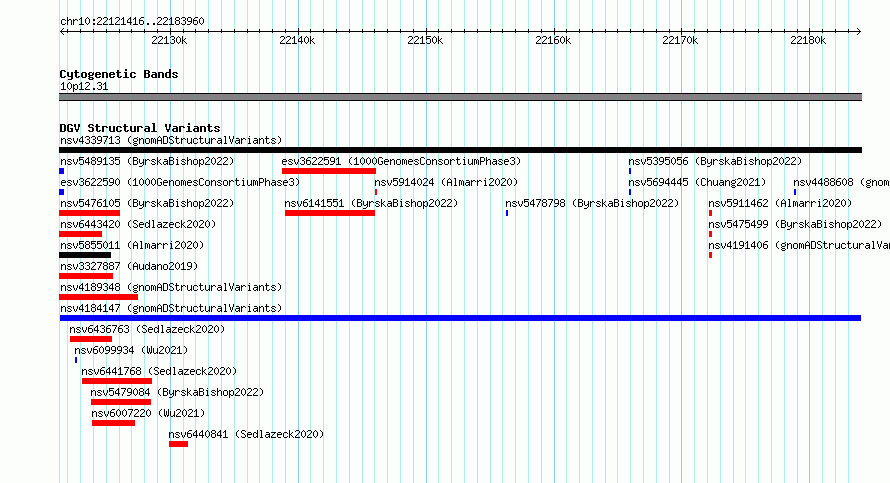Click the red bar under nsv6443420
Screen dimensions: 890x483
point(81,234)
